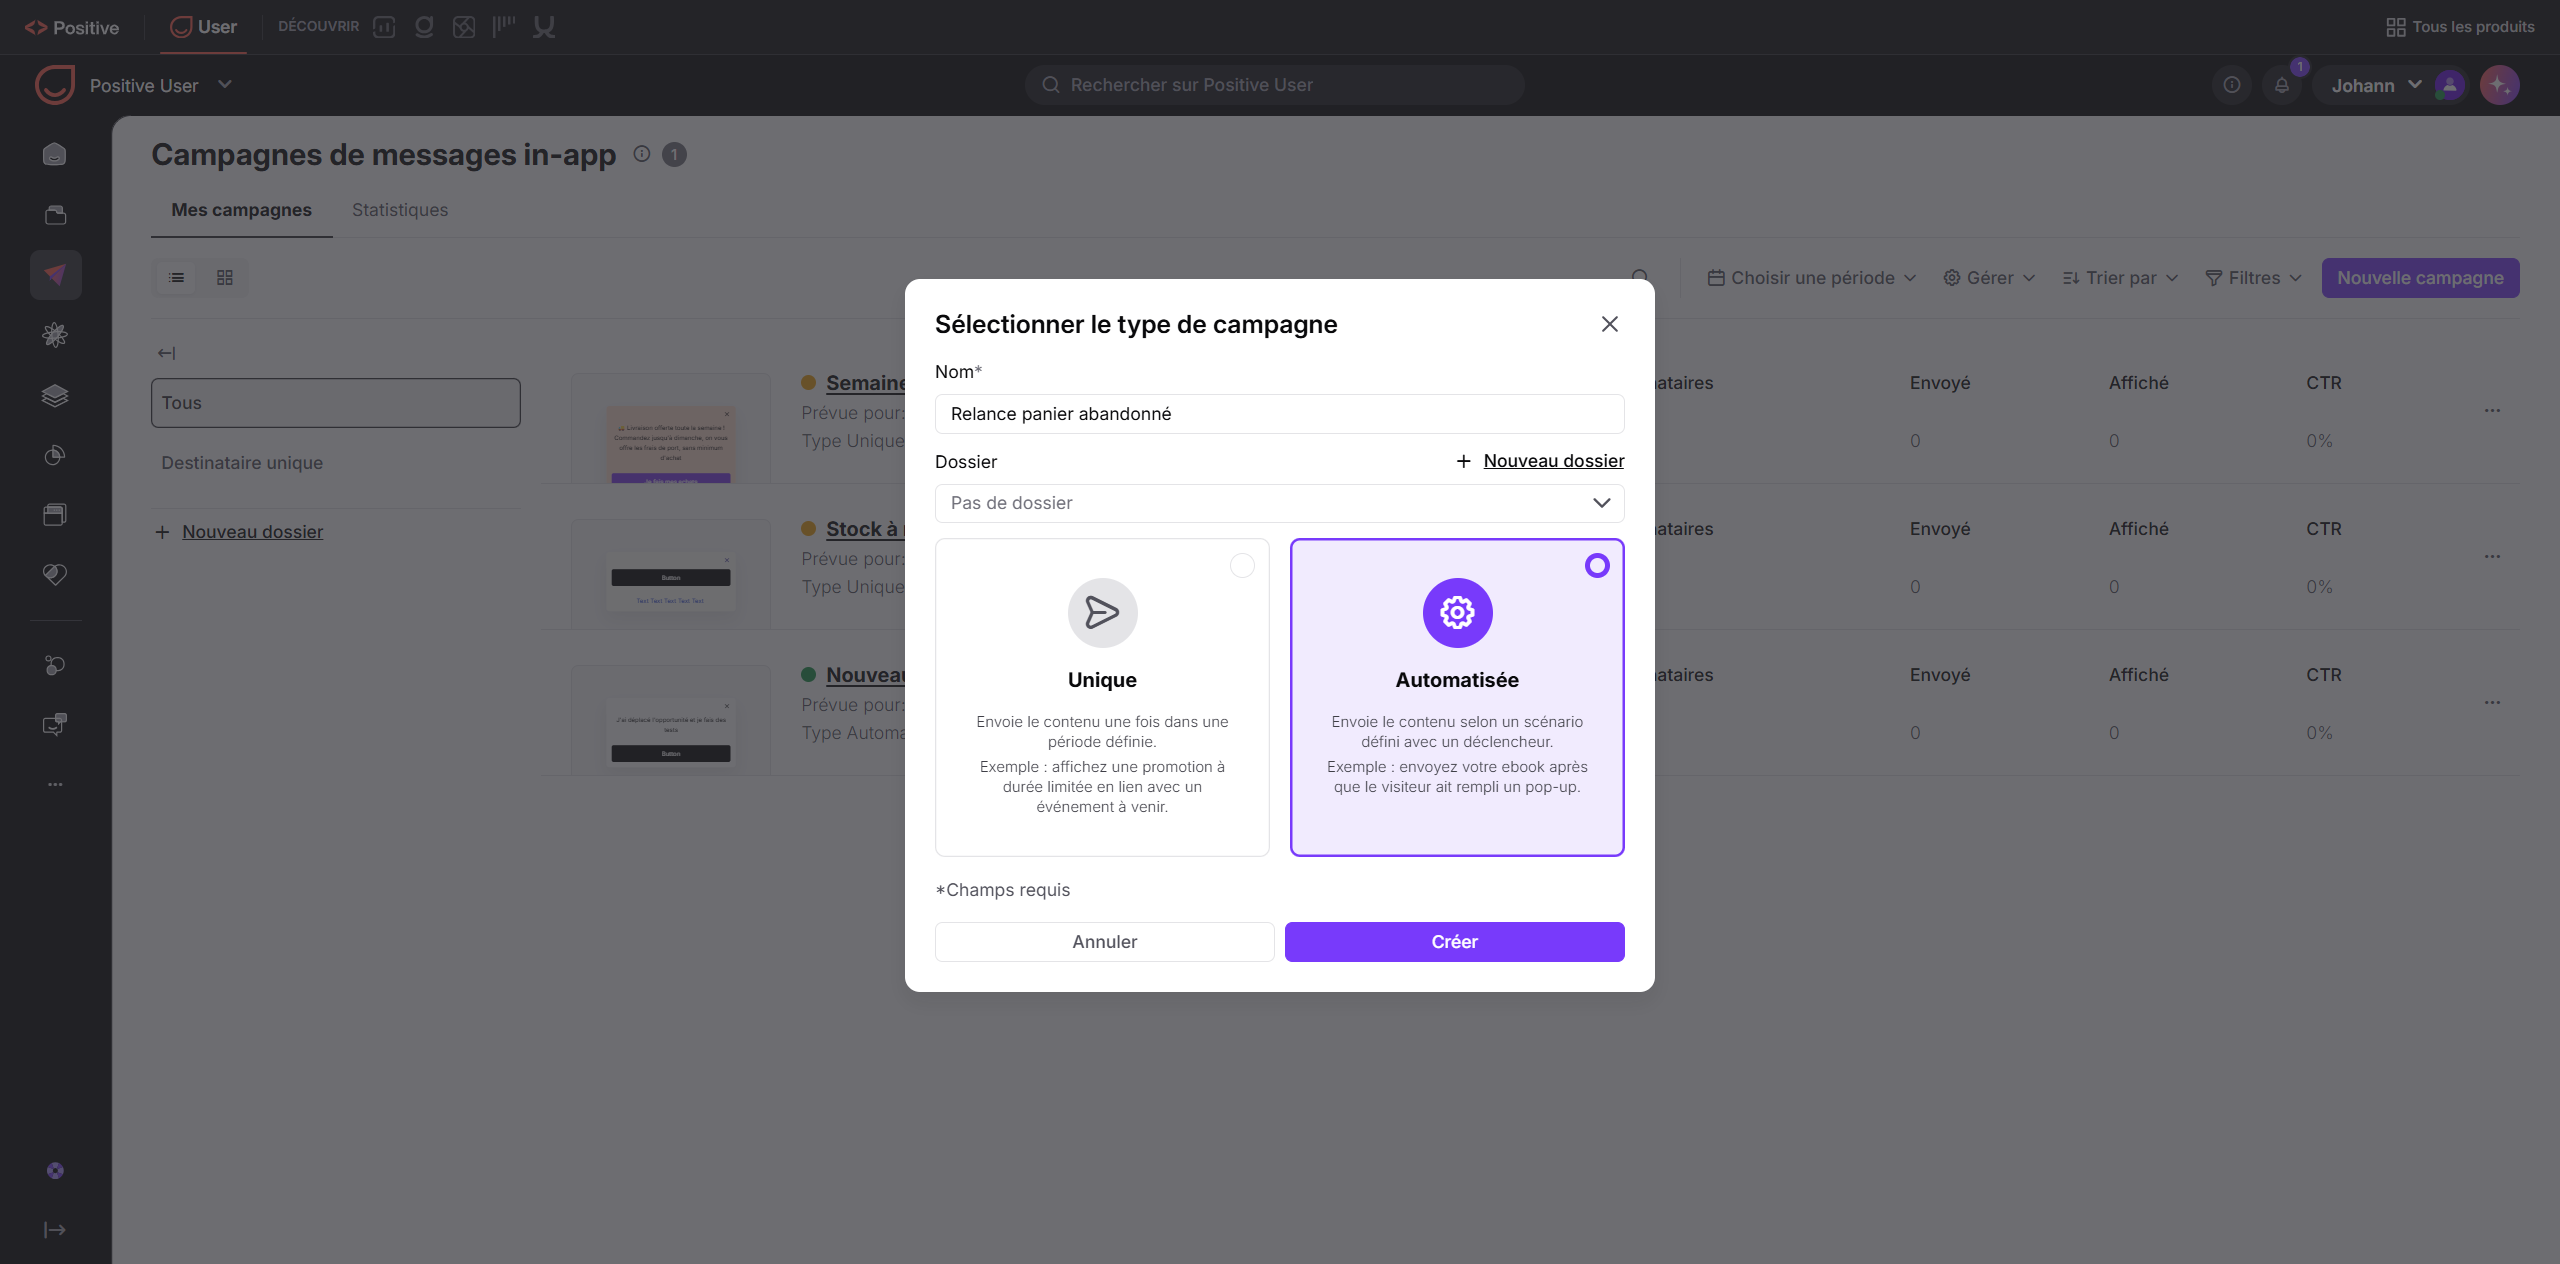Open Tous les produits menu
This screenshot has width=2560, height=1264.
click(2460, 27)
